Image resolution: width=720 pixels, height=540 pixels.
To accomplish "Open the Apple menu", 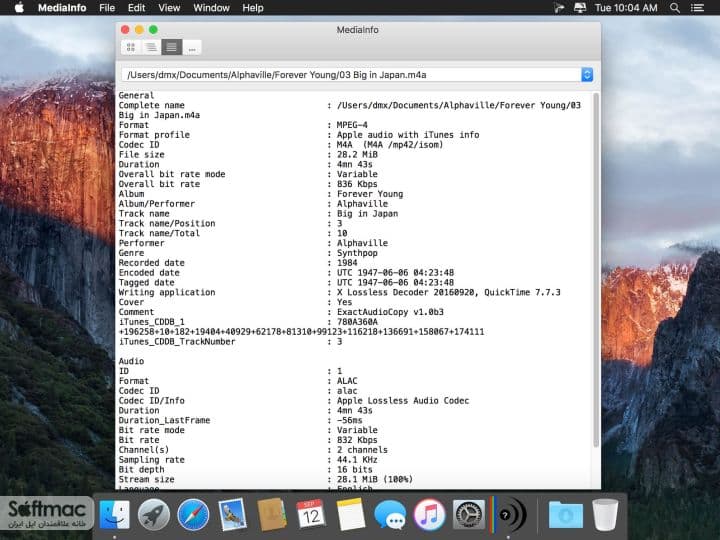I will click(19, 8).
